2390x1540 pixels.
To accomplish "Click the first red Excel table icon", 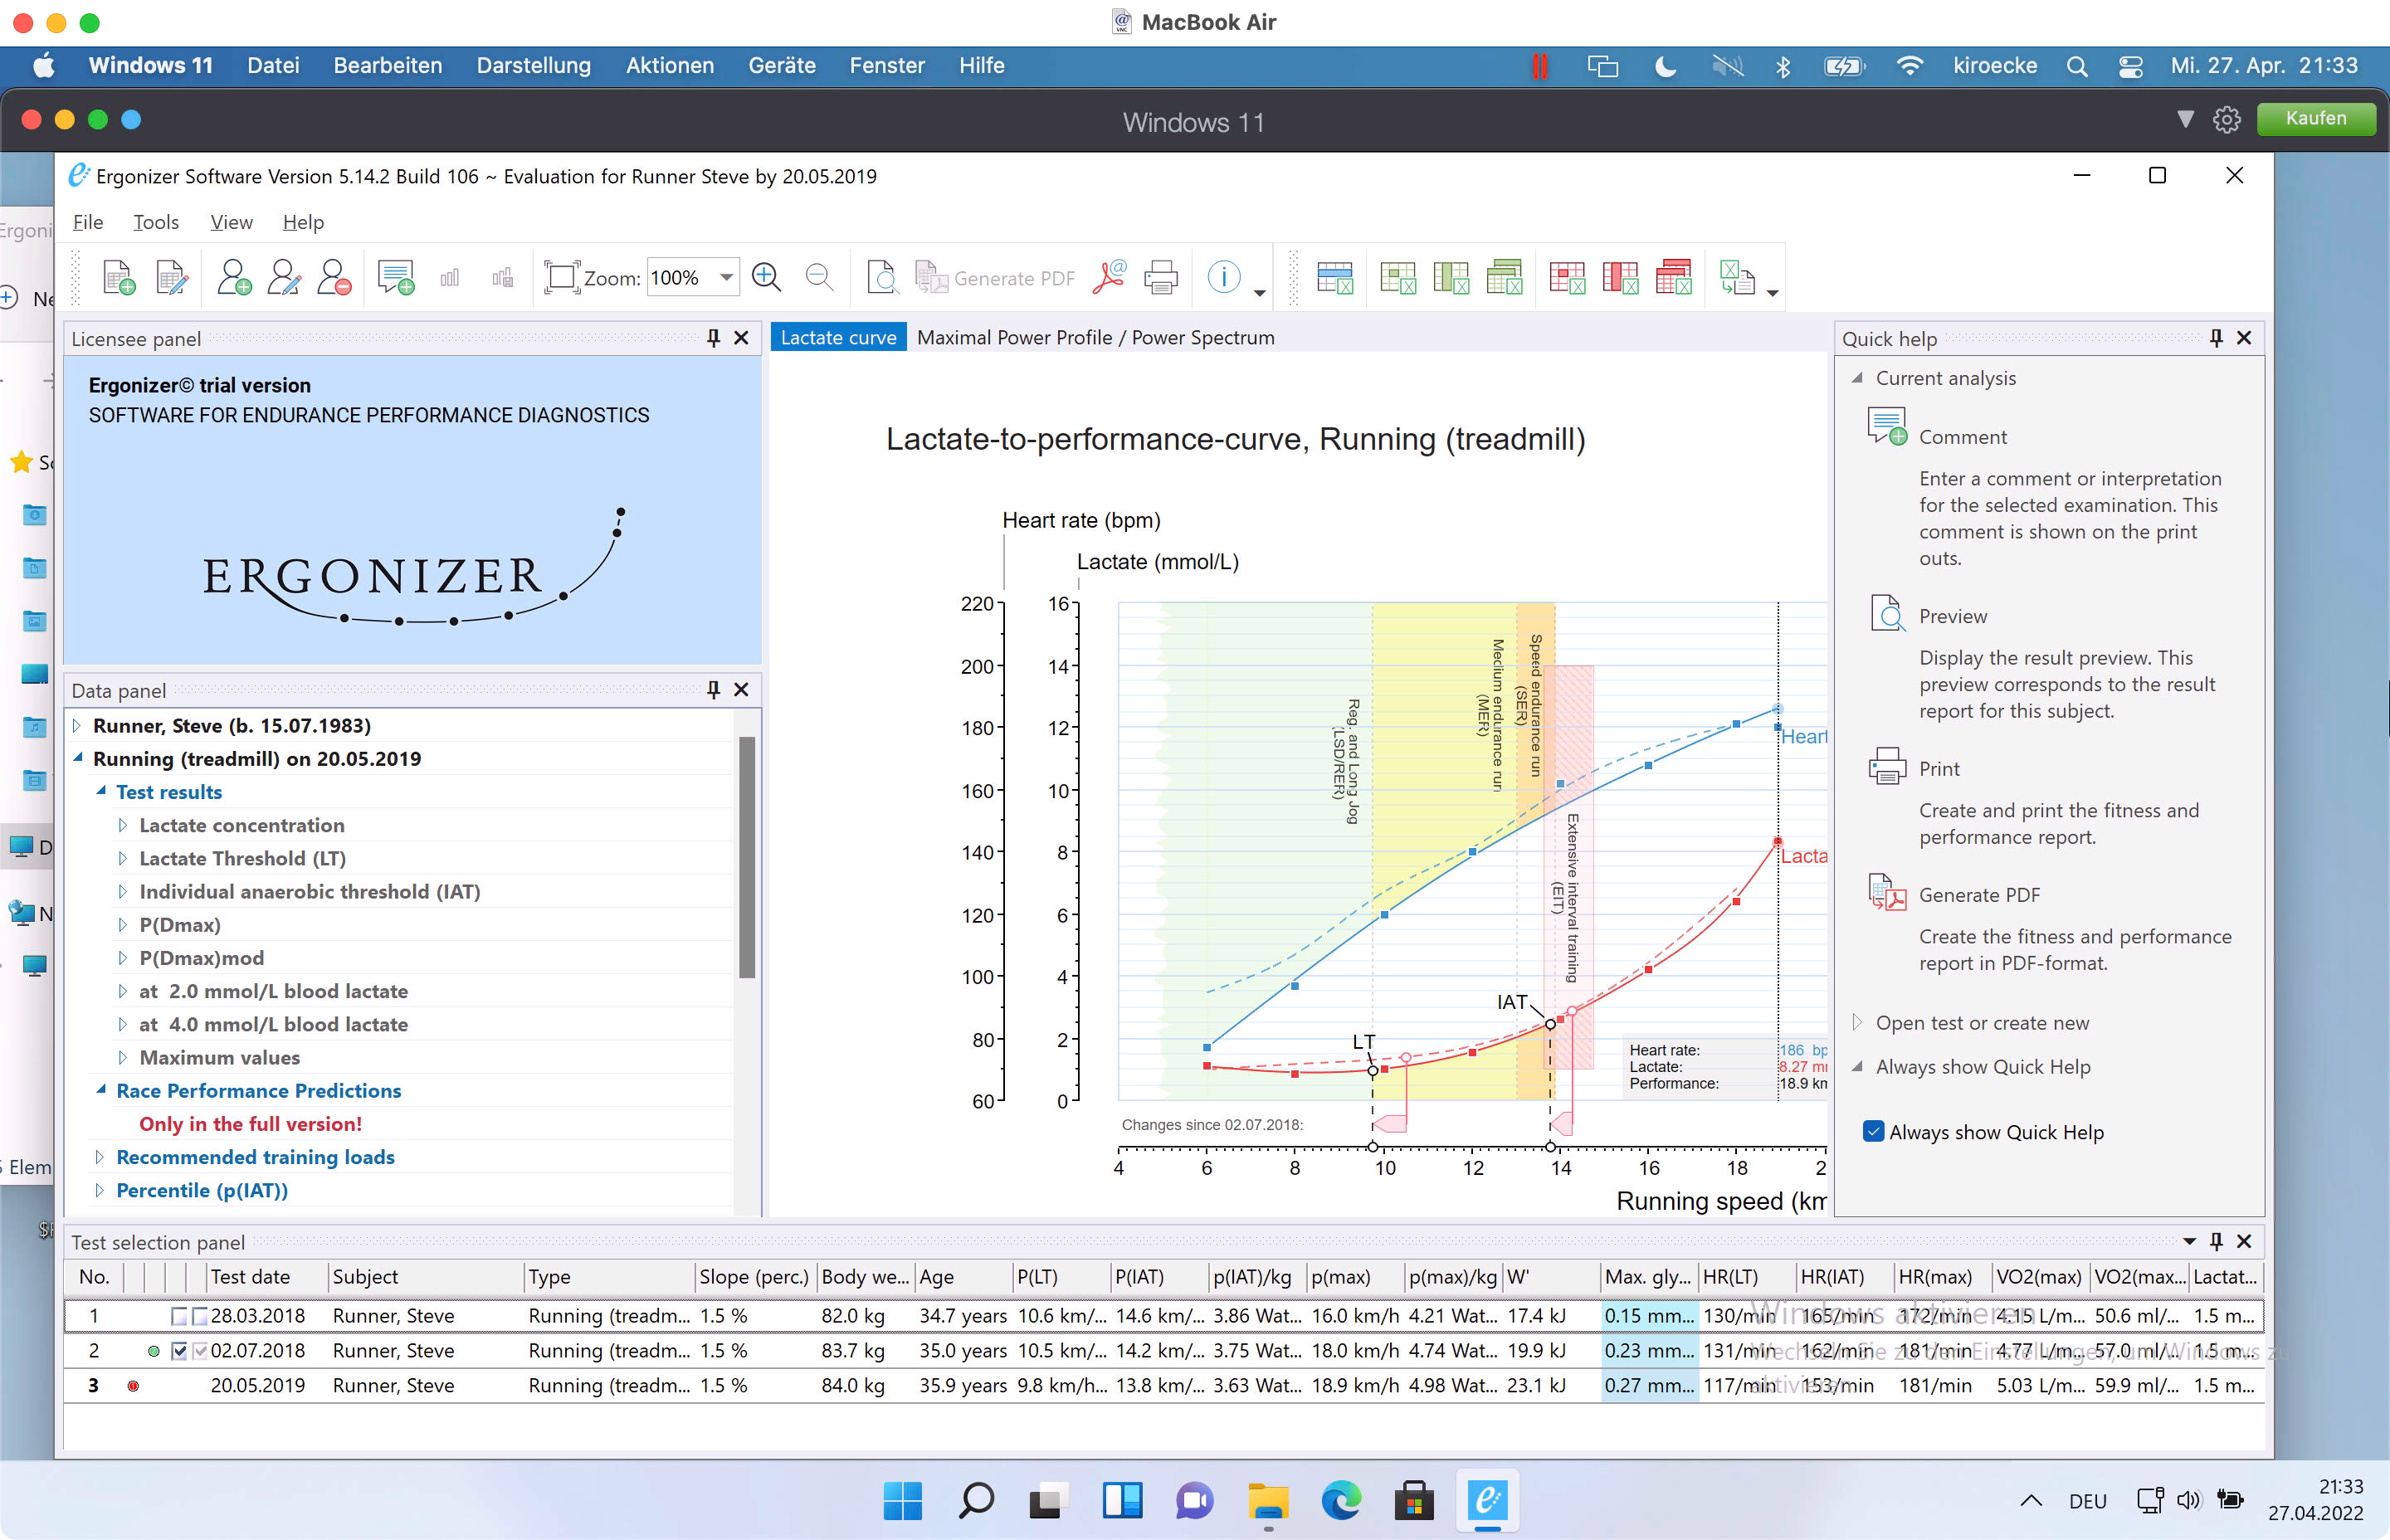I will tap(1567, 278).
